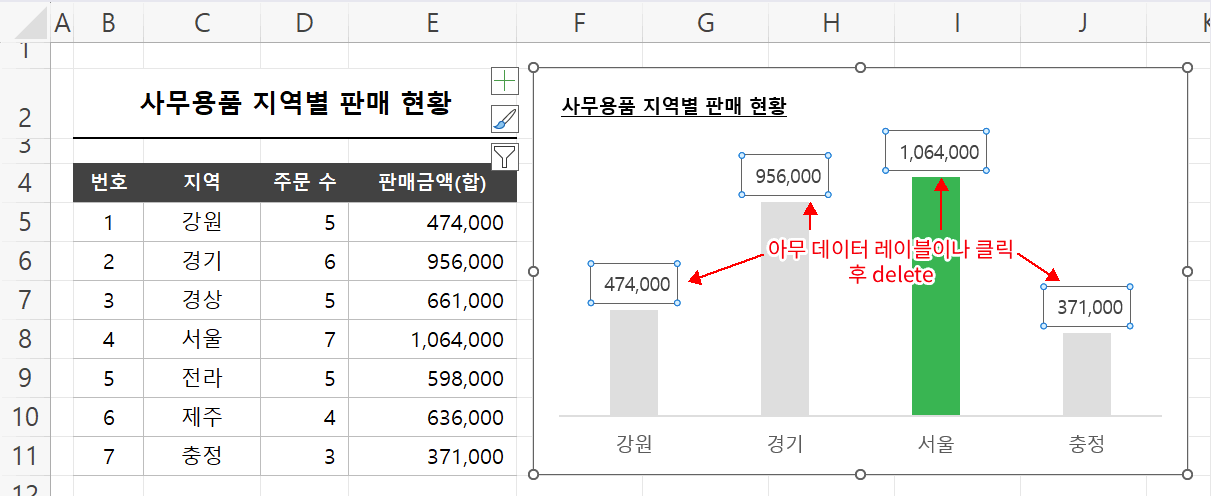The width and height of the screenshot is (1211, 496).
Task: Click the sheet title cell 사무용품 지역별 판매 현황
Action: tap(295, 103)
